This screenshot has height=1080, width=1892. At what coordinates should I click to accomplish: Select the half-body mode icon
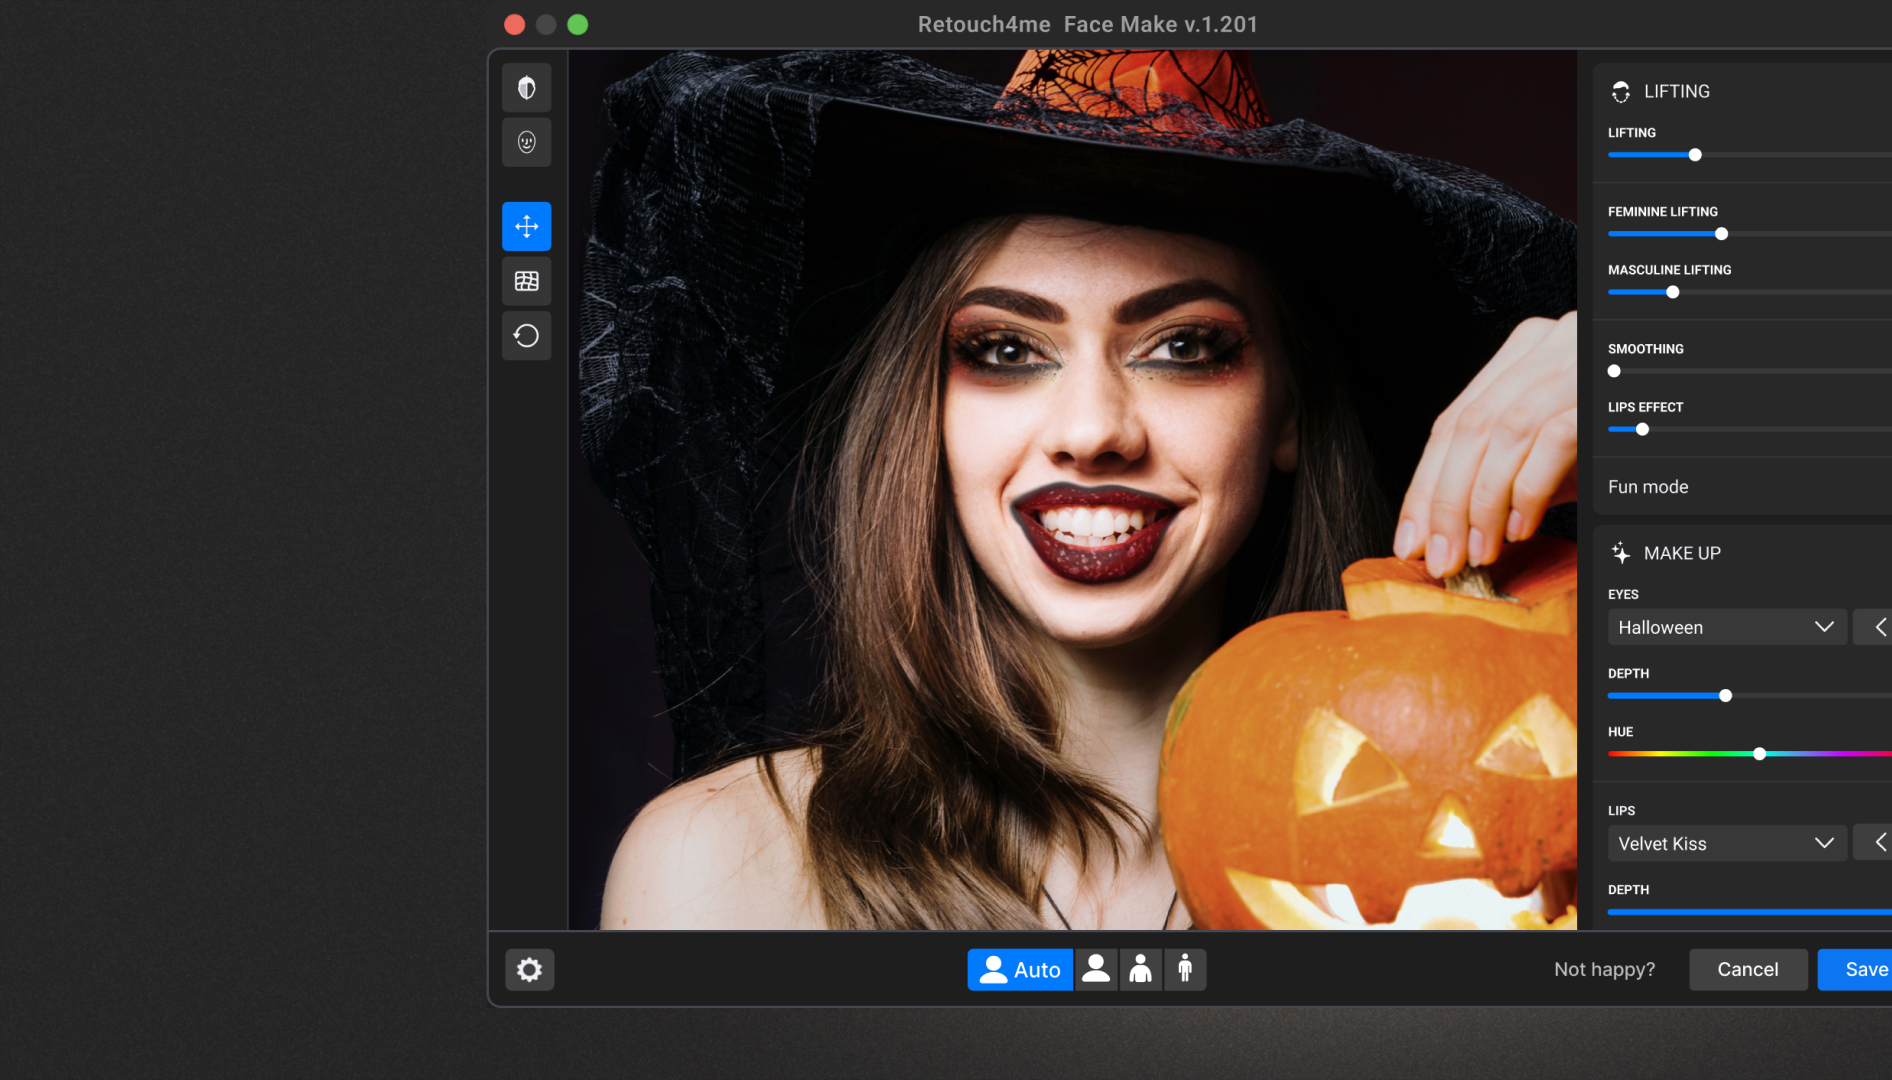click(1140, 969)
